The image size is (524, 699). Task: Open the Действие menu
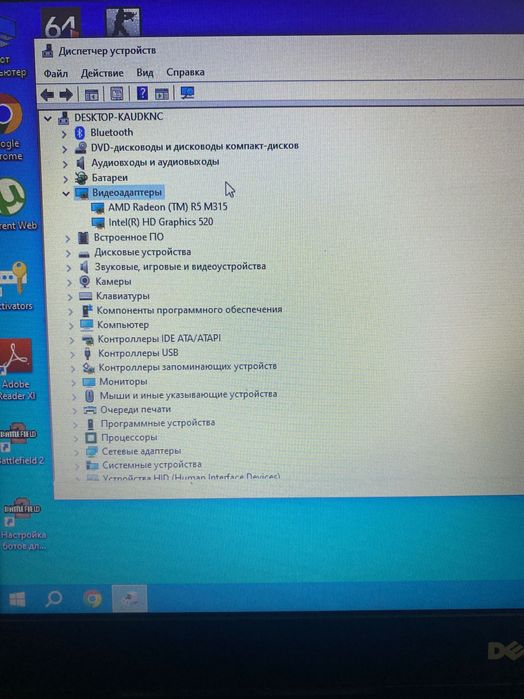click(x=102, y=73)
